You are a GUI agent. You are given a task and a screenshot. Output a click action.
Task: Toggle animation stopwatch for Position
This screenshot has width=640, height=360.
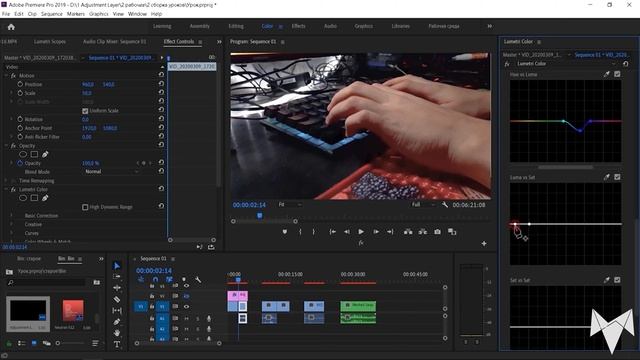[20, 84]
